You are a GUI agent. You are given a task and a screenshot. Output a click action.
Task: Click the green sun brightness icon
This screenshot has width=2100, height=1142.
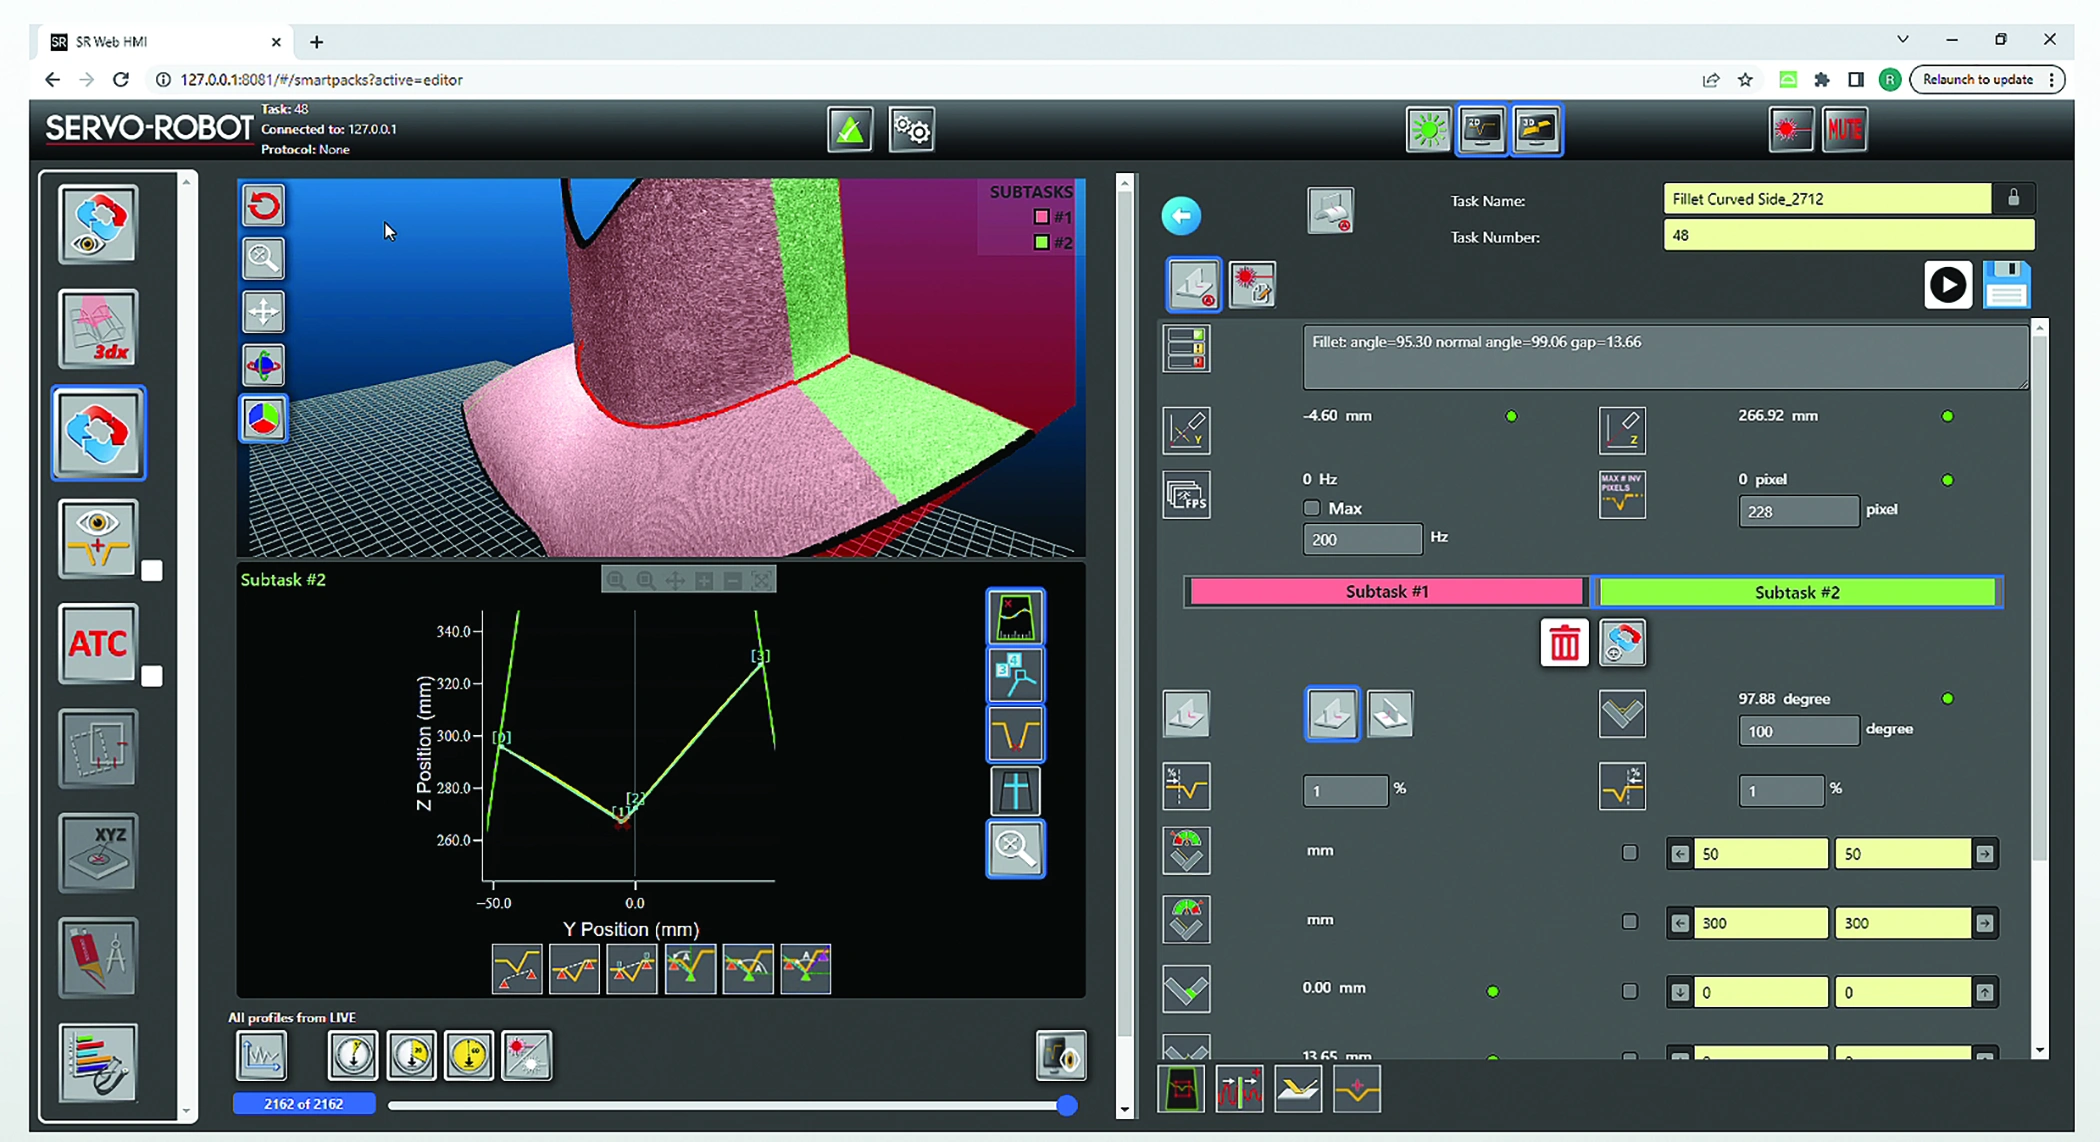click(x=1428, y=130)
